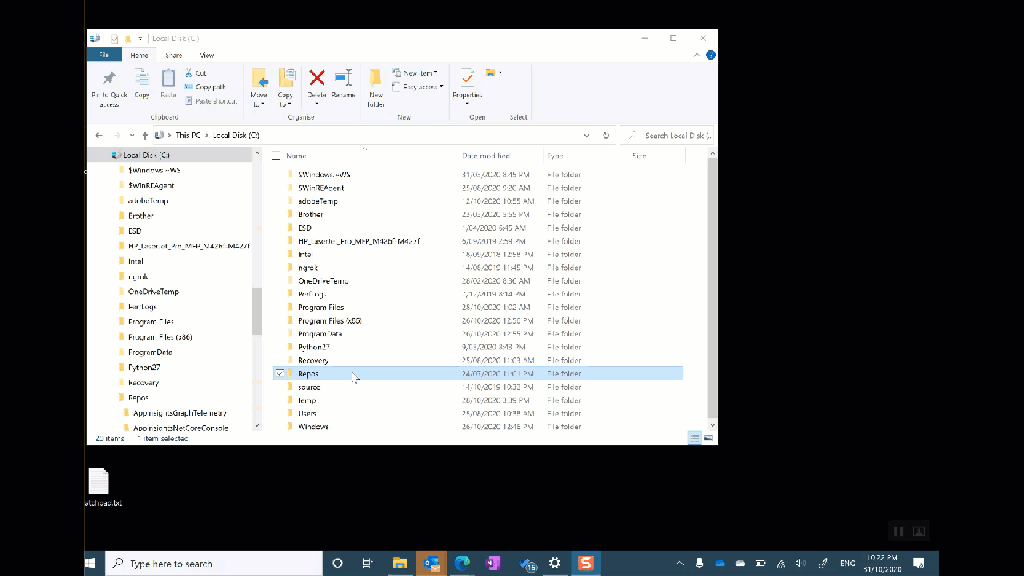Open Microsoft Edge from the taskbar
This screenshot has width=1024, height=576.
pos(462,563)
